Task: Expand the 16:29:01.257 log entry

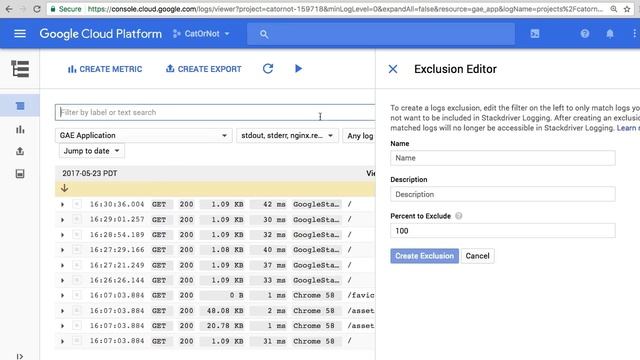Action: click(x=62, y=220)
